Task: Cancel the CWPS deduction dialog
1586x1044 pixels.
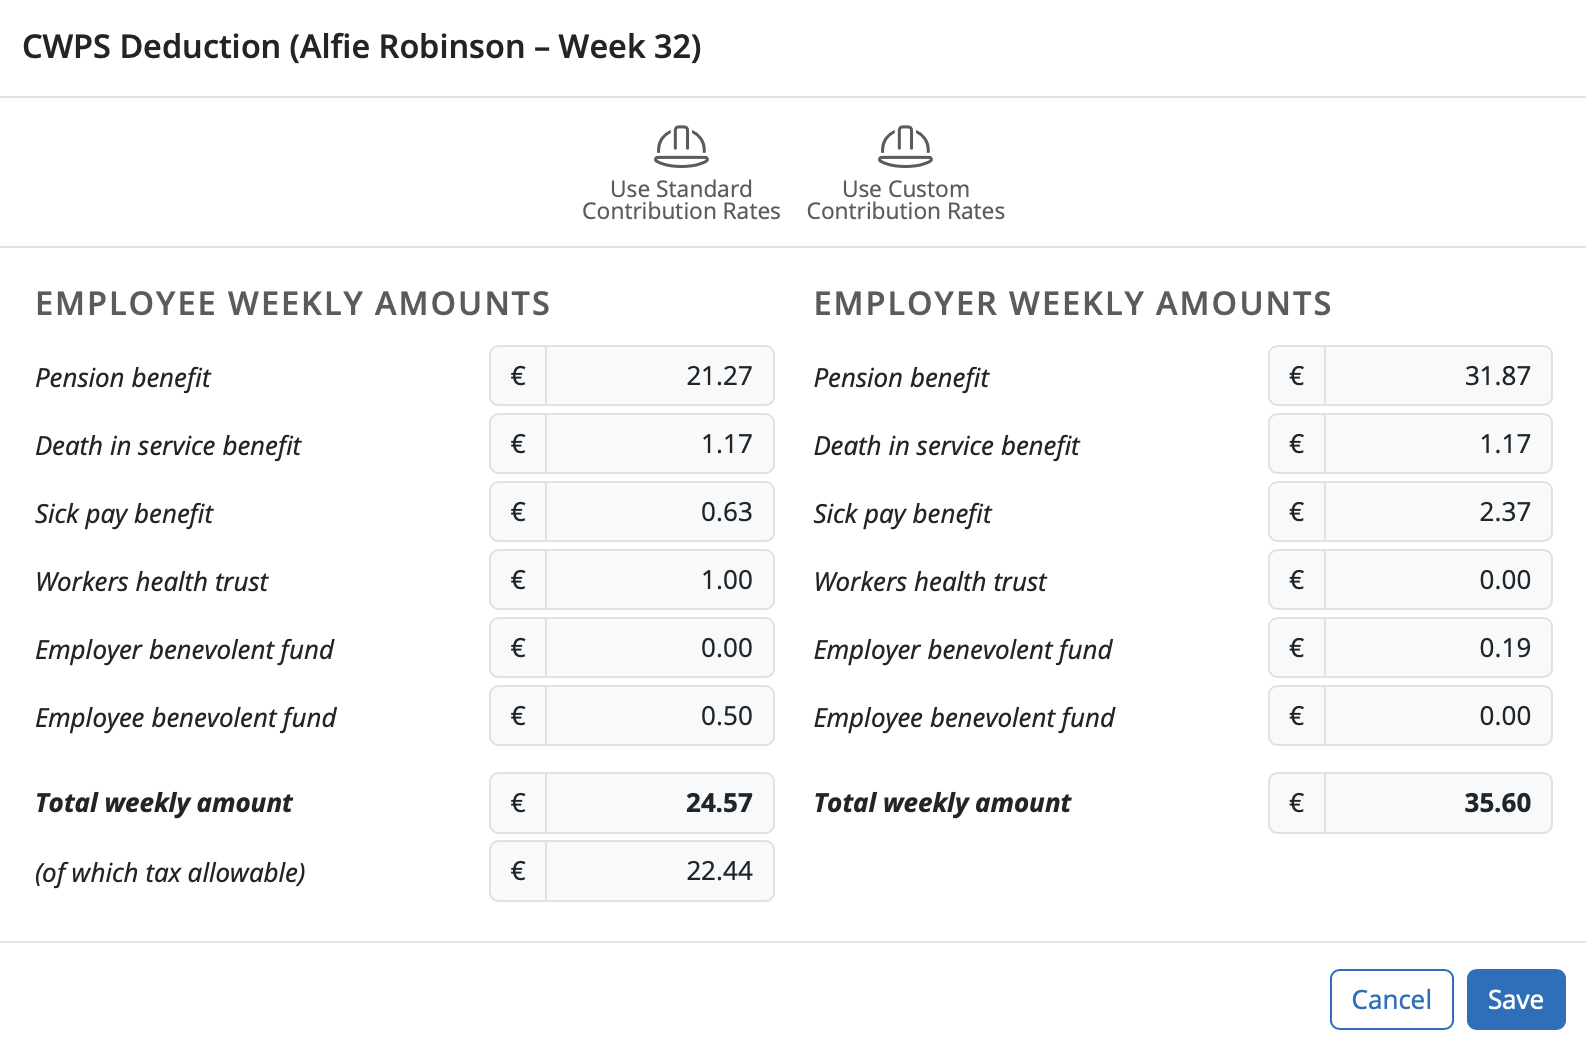Action: [1391, 999]
